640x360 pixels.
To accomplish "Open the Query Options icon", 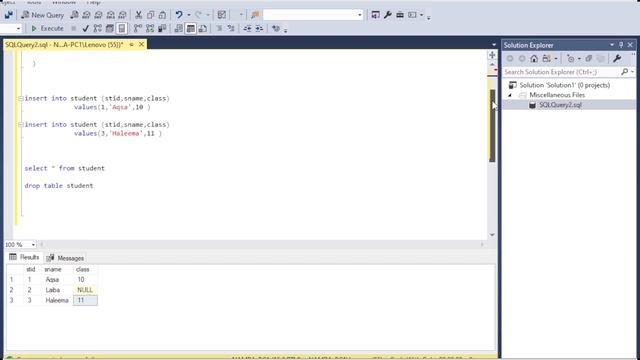I will 109,28.
